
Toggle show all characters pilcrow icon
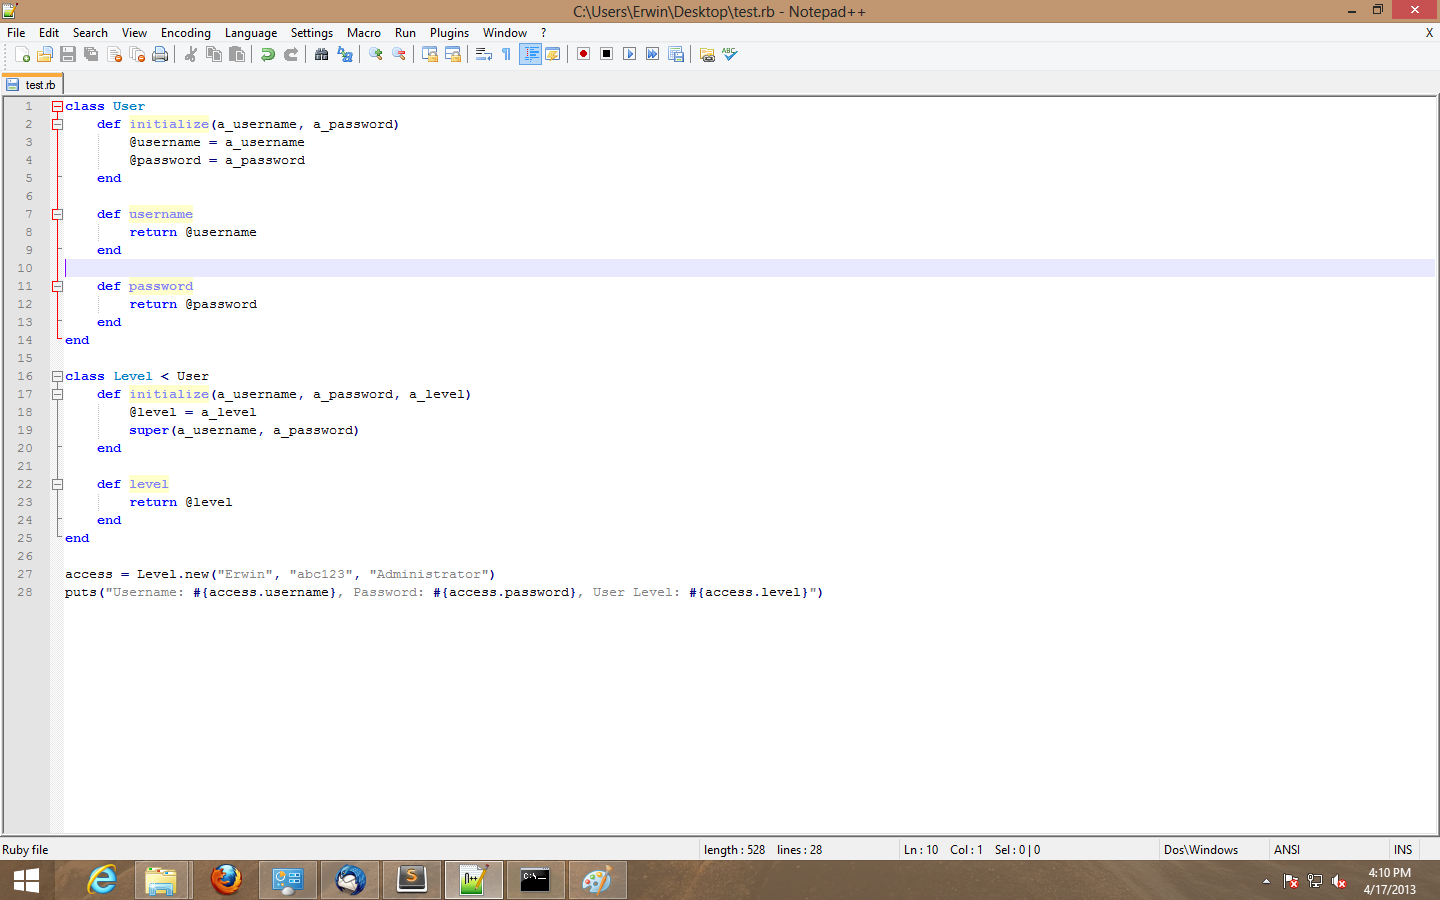click(x=506, y=54)
